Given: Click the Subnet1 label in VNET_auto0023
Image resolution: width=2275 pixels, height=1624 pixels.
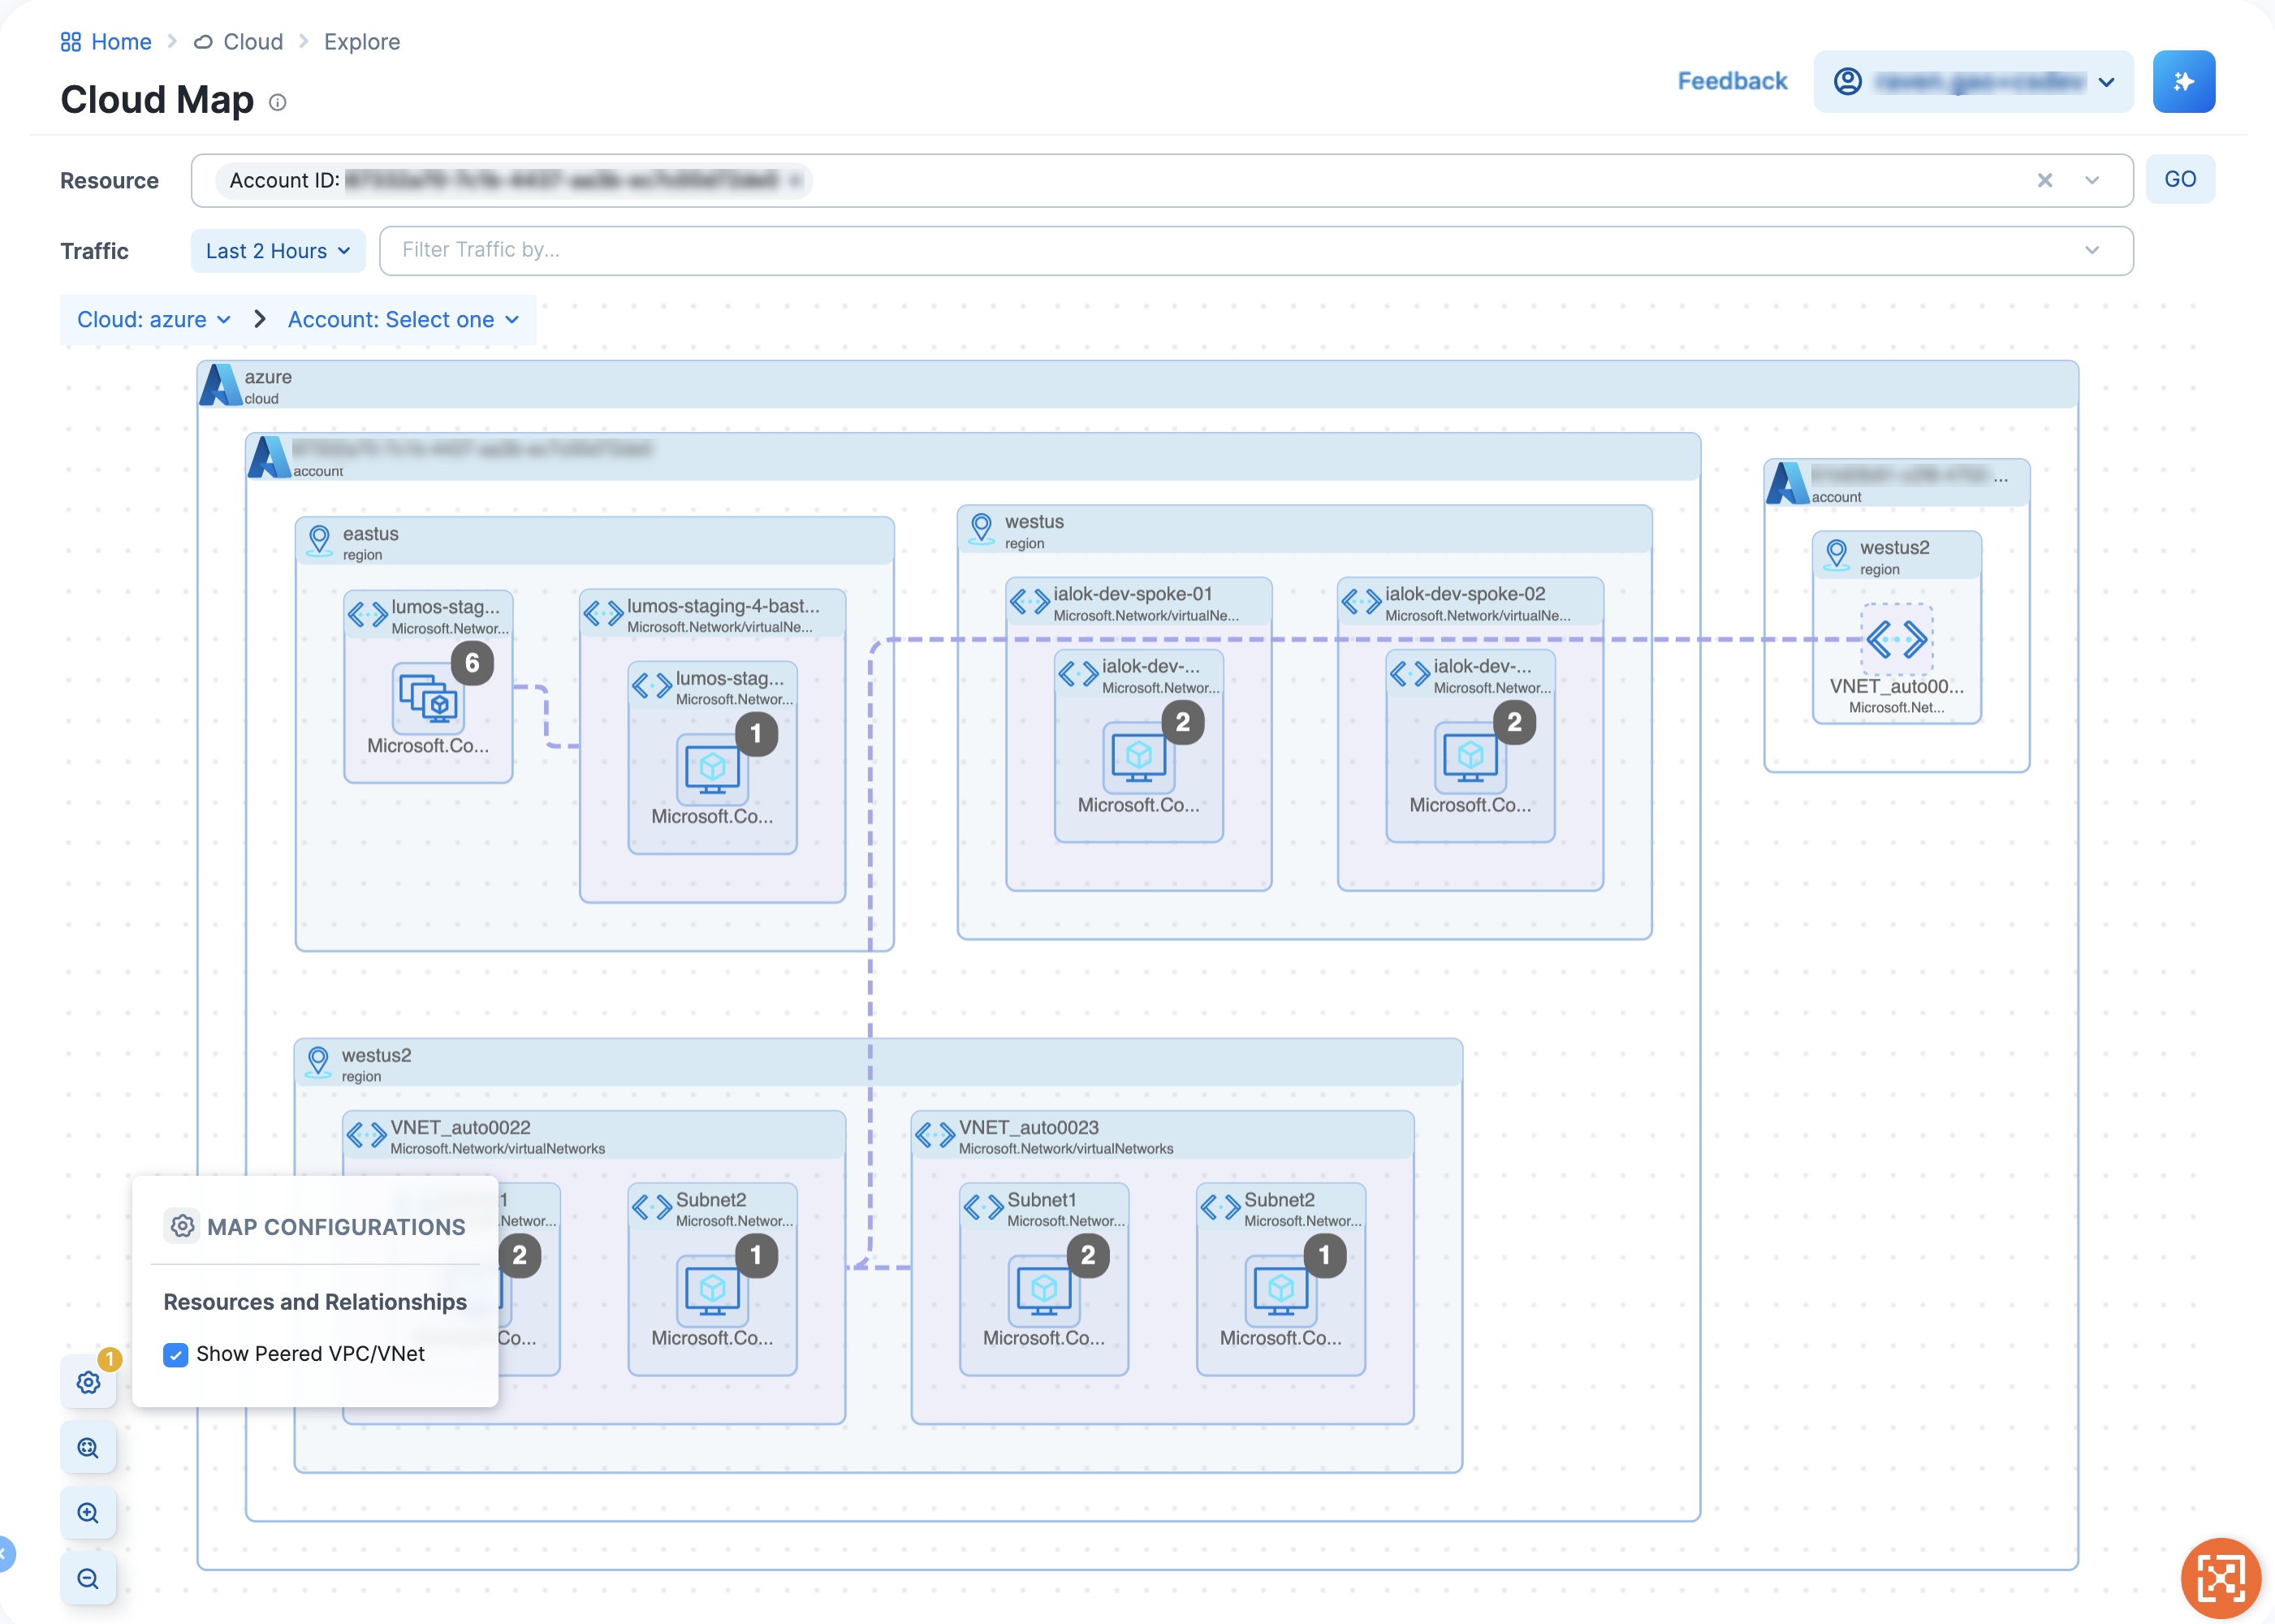Looking at the screenshot, I should [1041, 1200].
